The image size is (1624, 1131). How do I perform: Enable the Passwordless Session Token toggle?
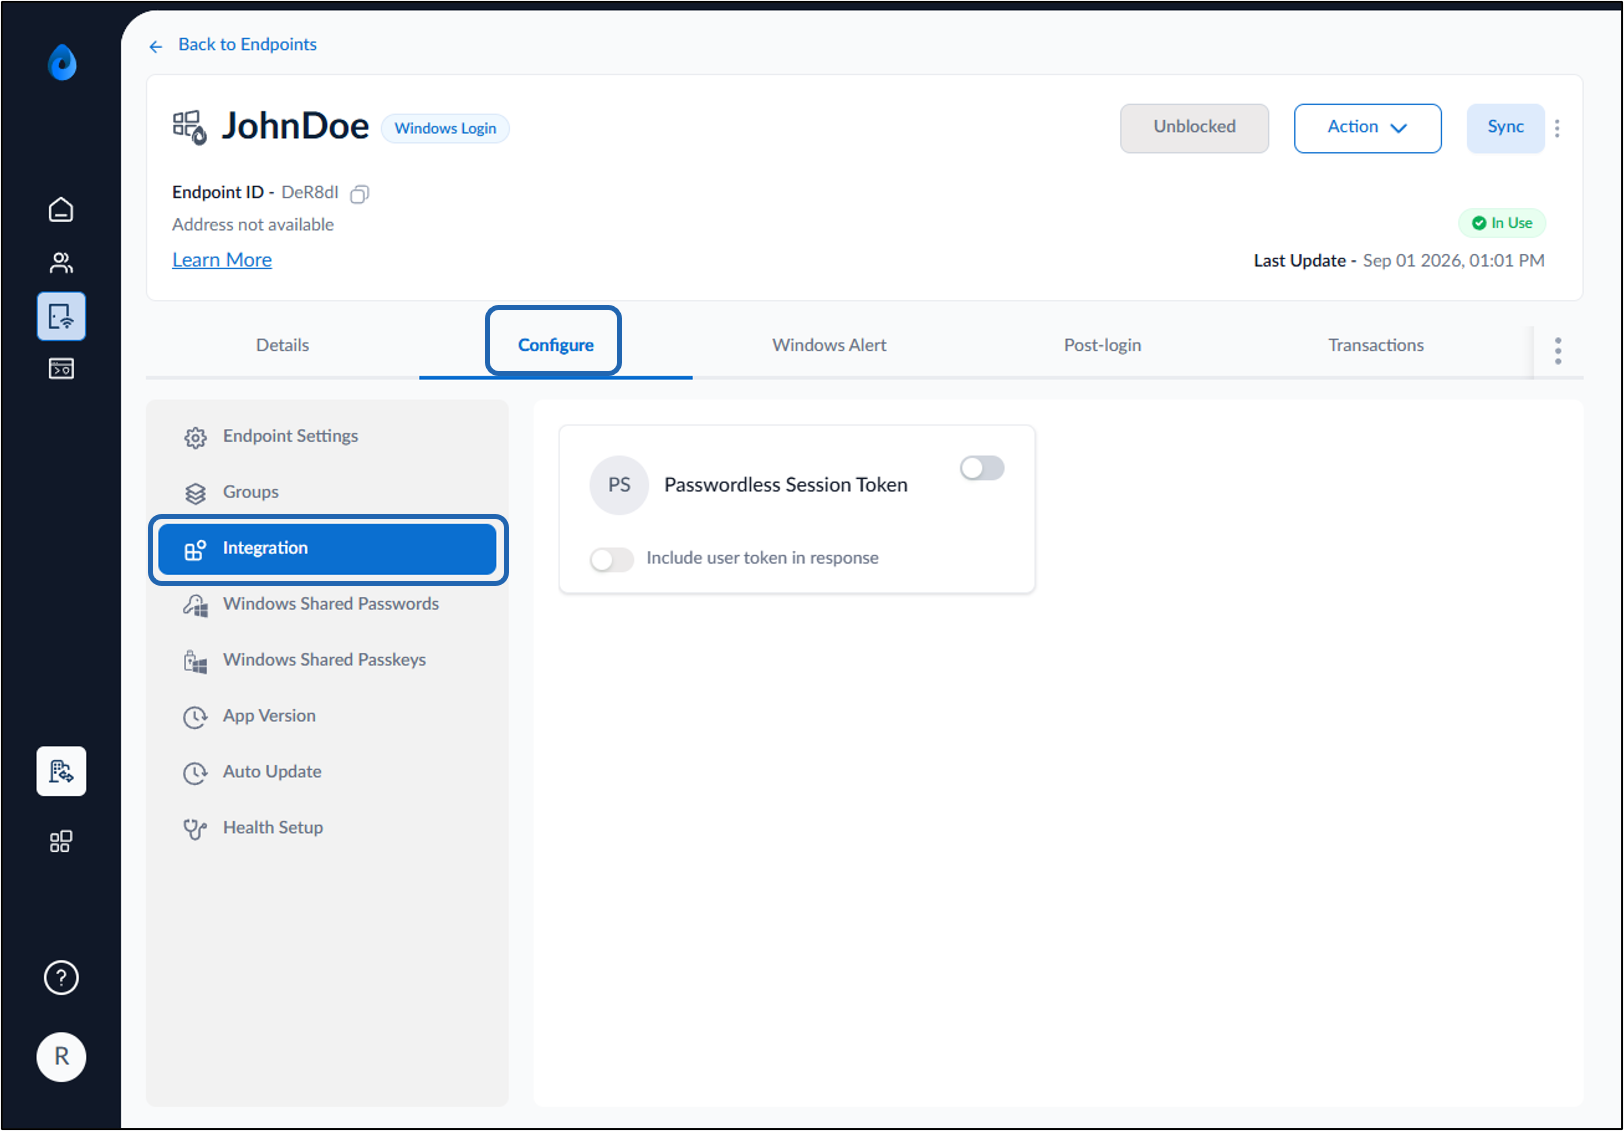click(982, 468)
